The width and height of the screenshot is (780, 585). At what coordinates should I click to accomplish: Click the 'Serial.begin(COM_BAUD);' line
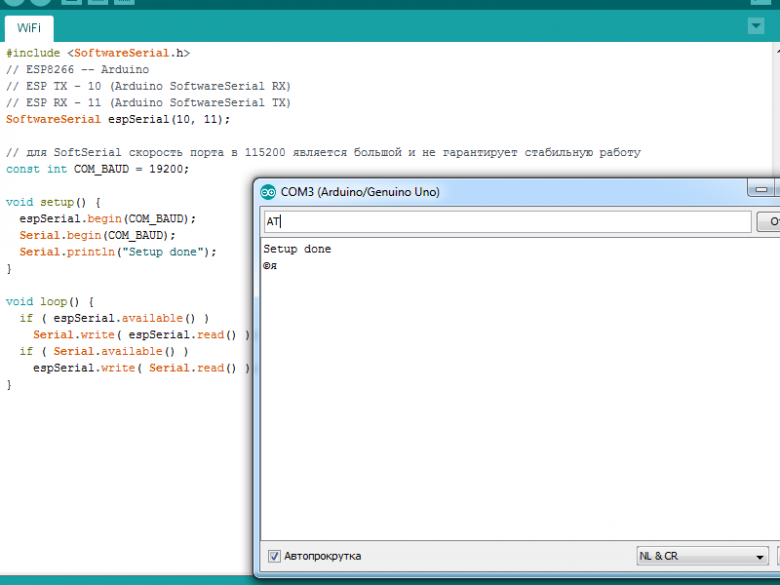click(x=98, y=235)
